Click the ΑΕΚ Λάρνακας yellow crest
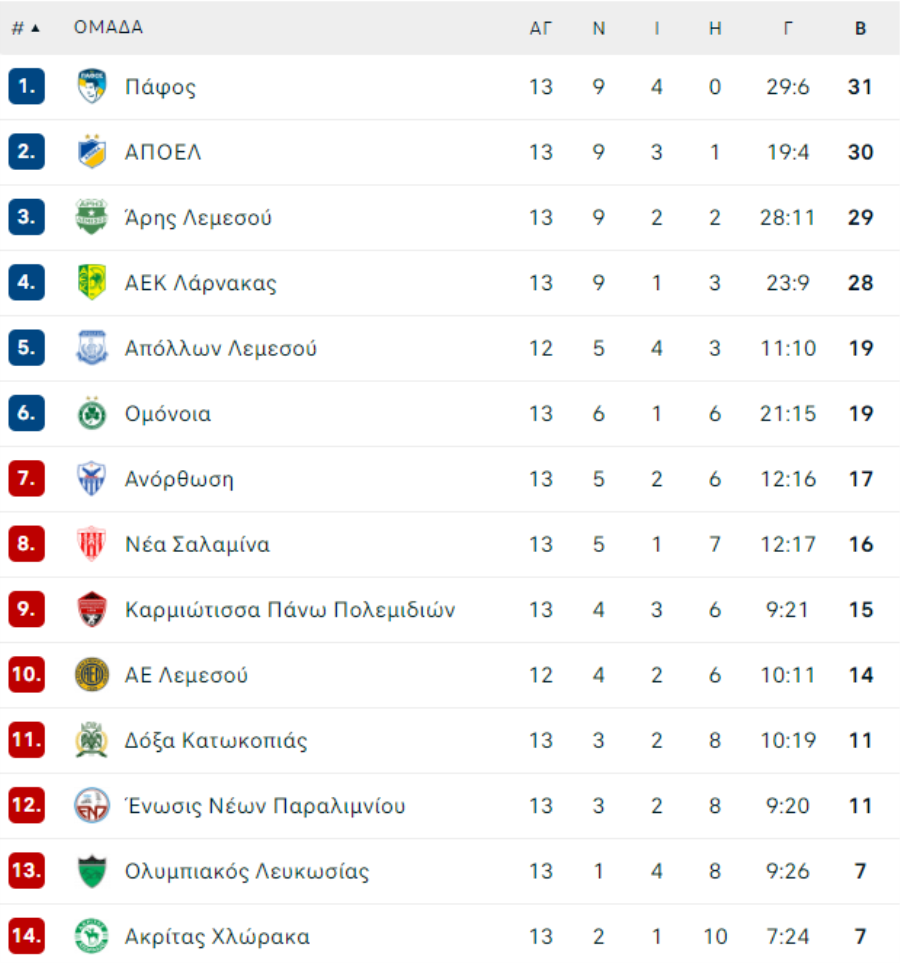The height and width of the screenshot is (963, 900). tap(92, 283)
